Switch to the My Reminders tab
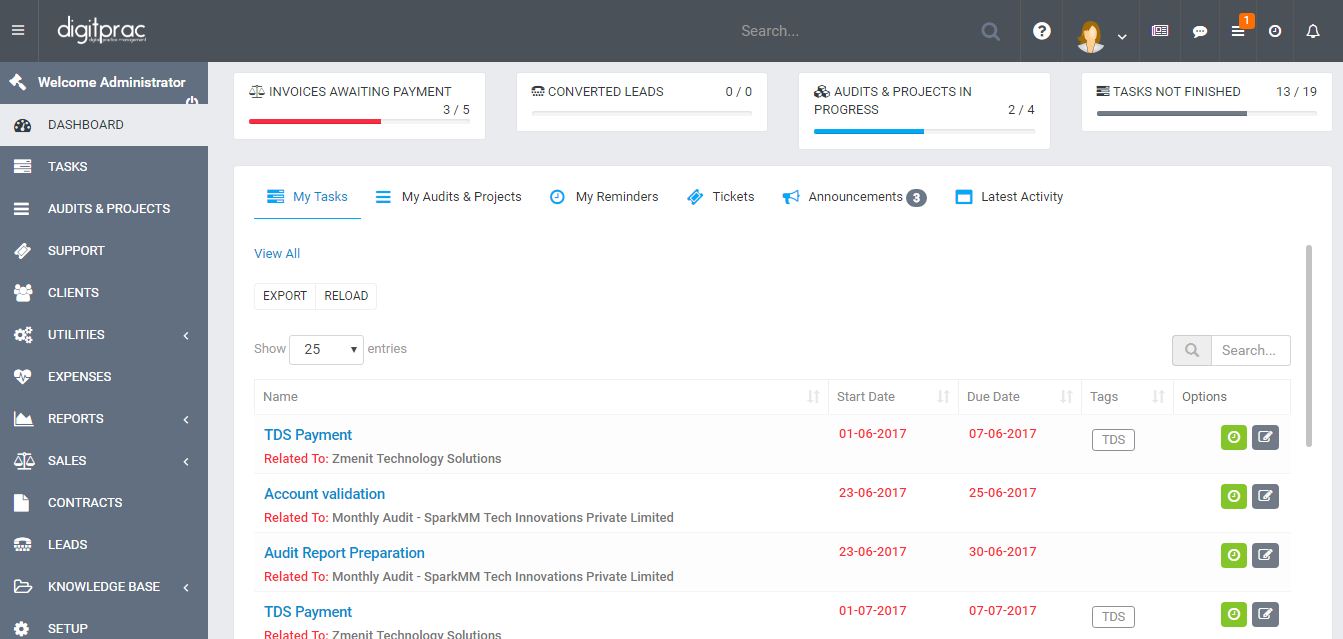 pos(604,197)
